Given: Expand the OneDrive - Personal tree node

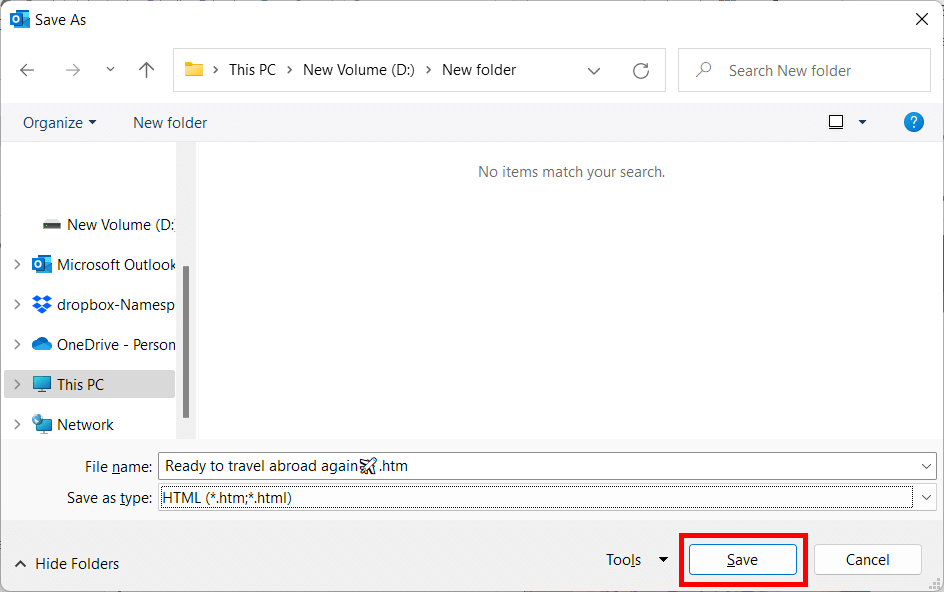Looking at the screenshot, I should click(x=17, y=344).
